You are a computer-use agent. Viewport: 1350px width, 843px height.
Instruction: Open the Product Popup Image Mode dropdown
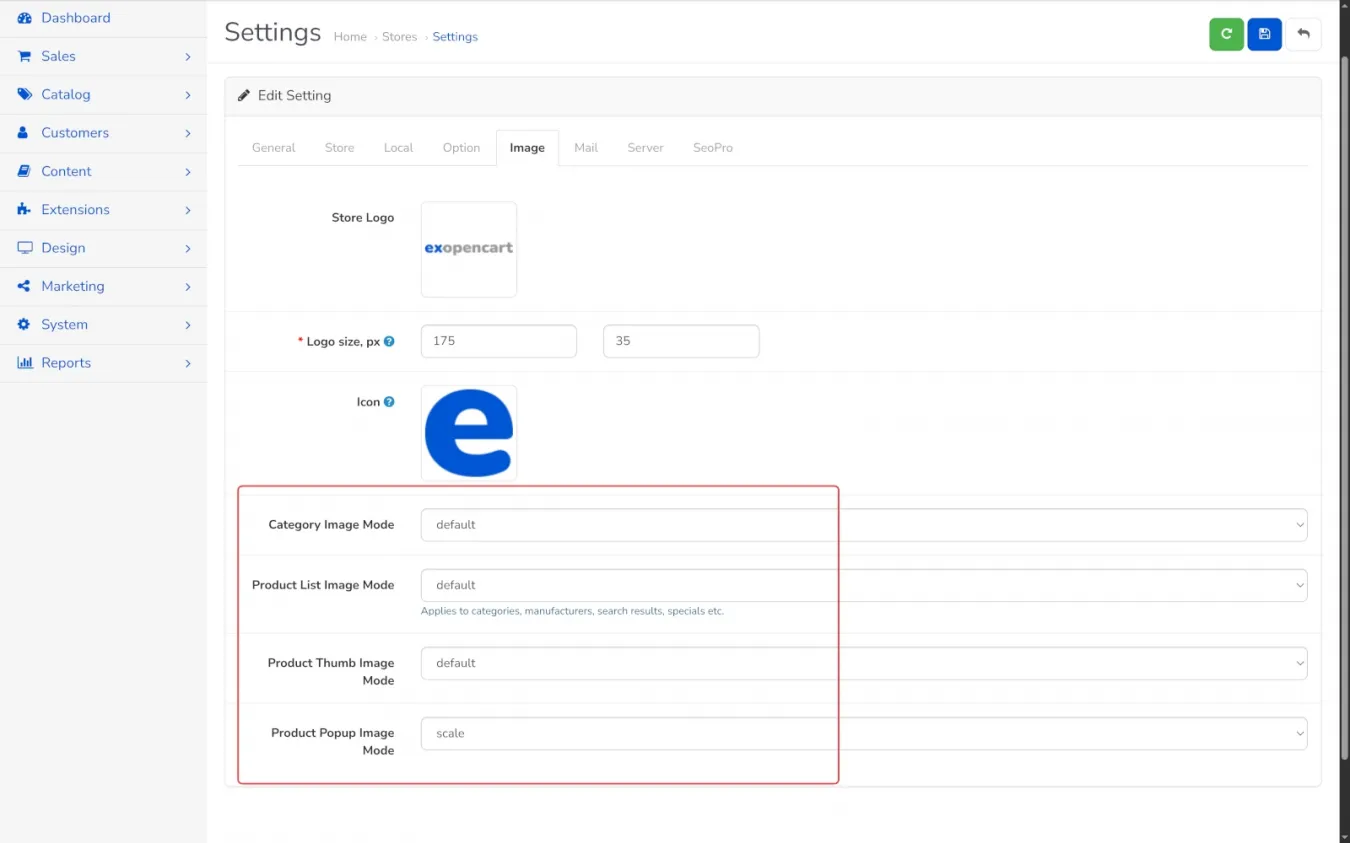click(863, 733)
